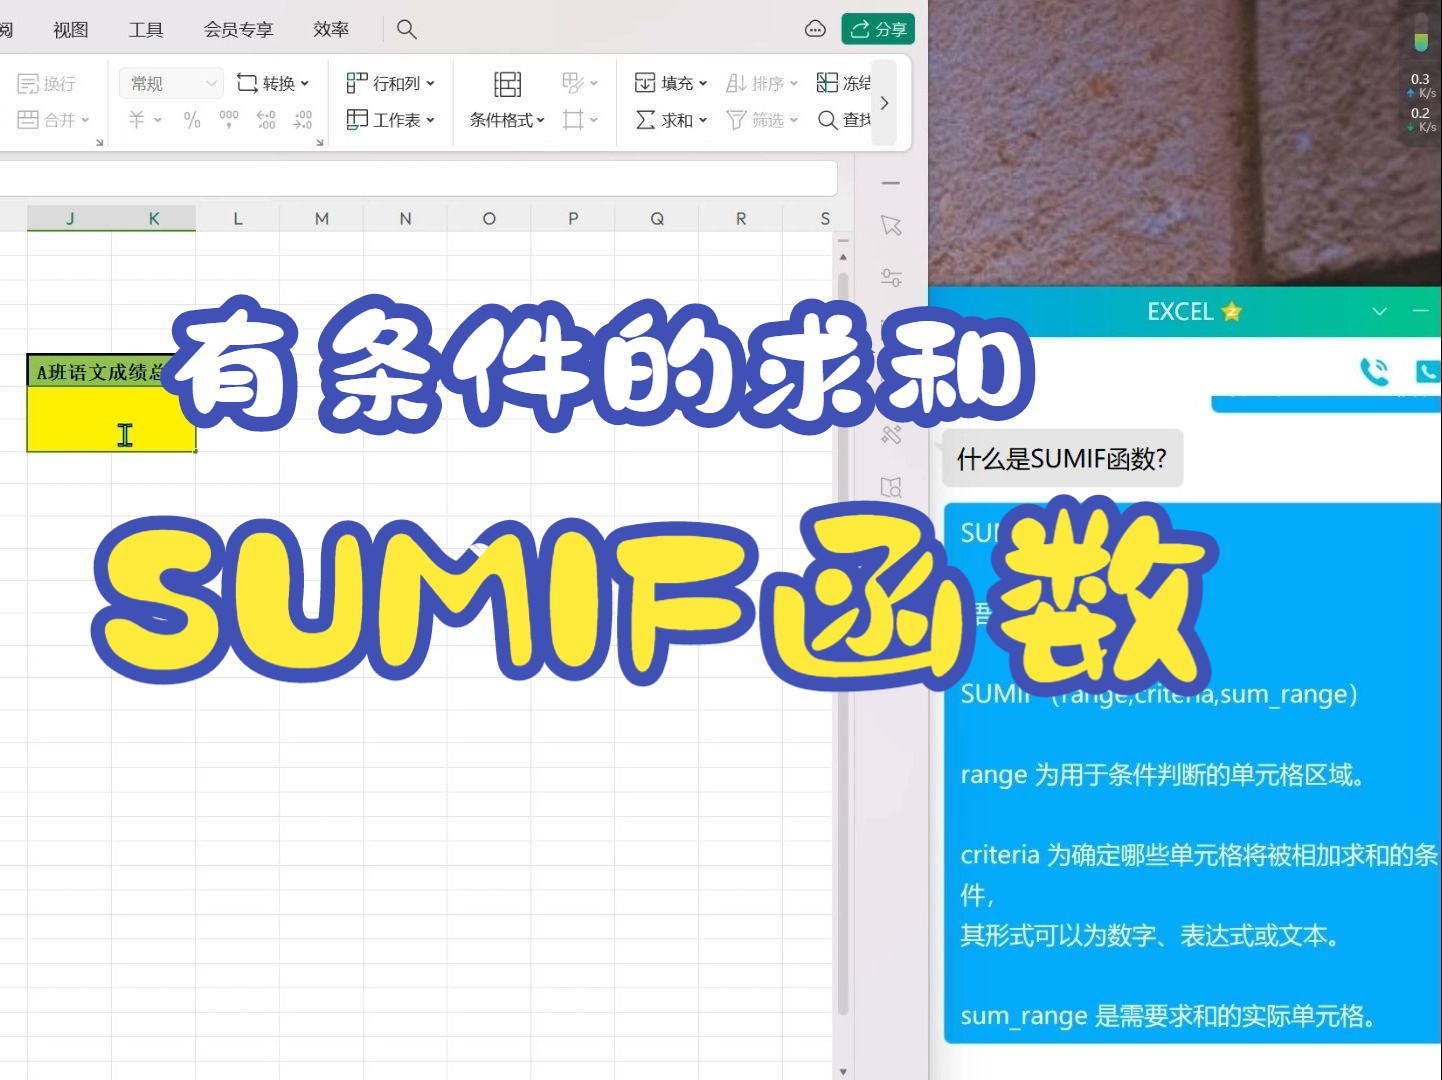Screen dimensions: 1442x1080
Task: Click the 什么是SUMIF函数 question bubble
Action: point(1062,458)
